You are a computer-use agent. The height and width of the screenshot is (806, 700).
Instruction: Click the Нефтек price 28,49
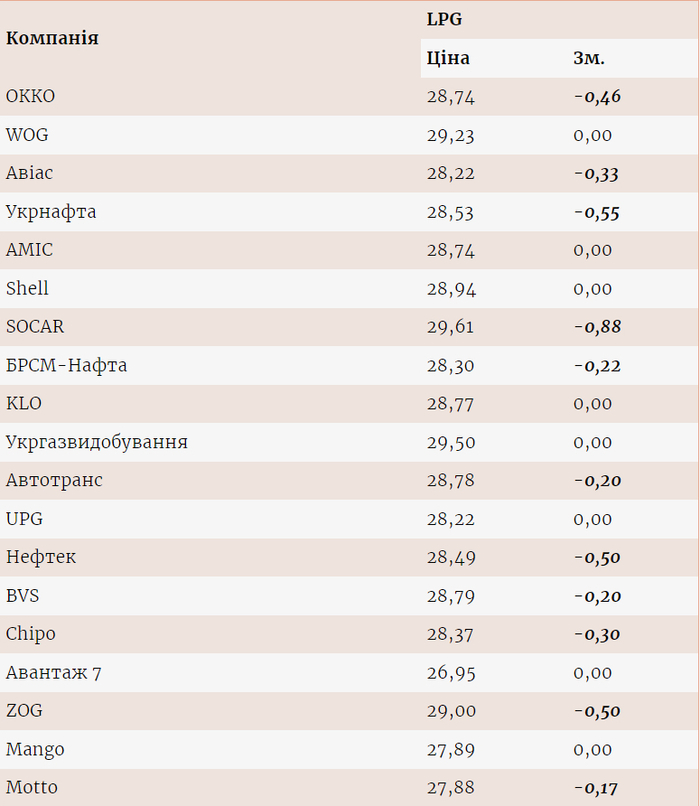click(x=451, y=558)
